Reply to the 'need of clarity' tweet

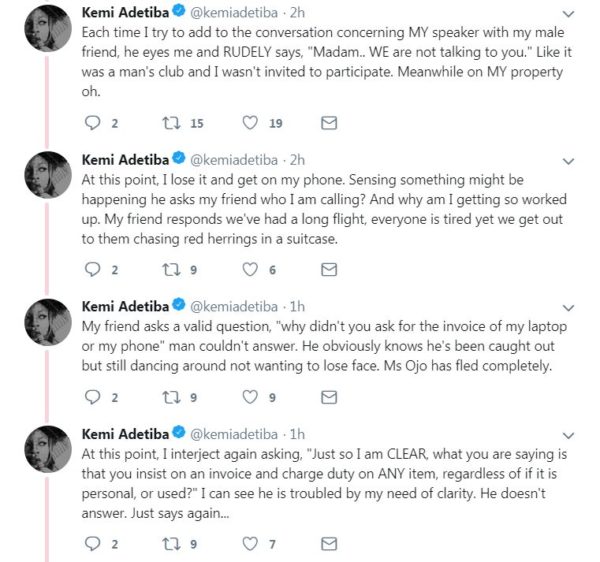(92, 544)
